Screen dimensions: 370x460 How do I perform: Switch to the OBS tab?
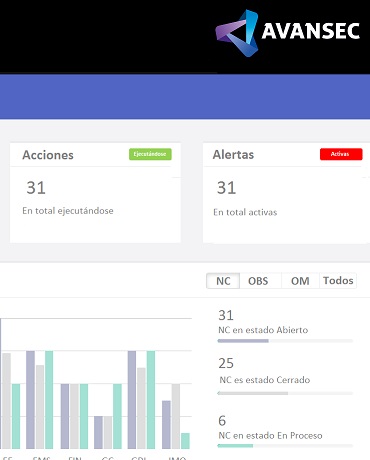tap(258, 281)
